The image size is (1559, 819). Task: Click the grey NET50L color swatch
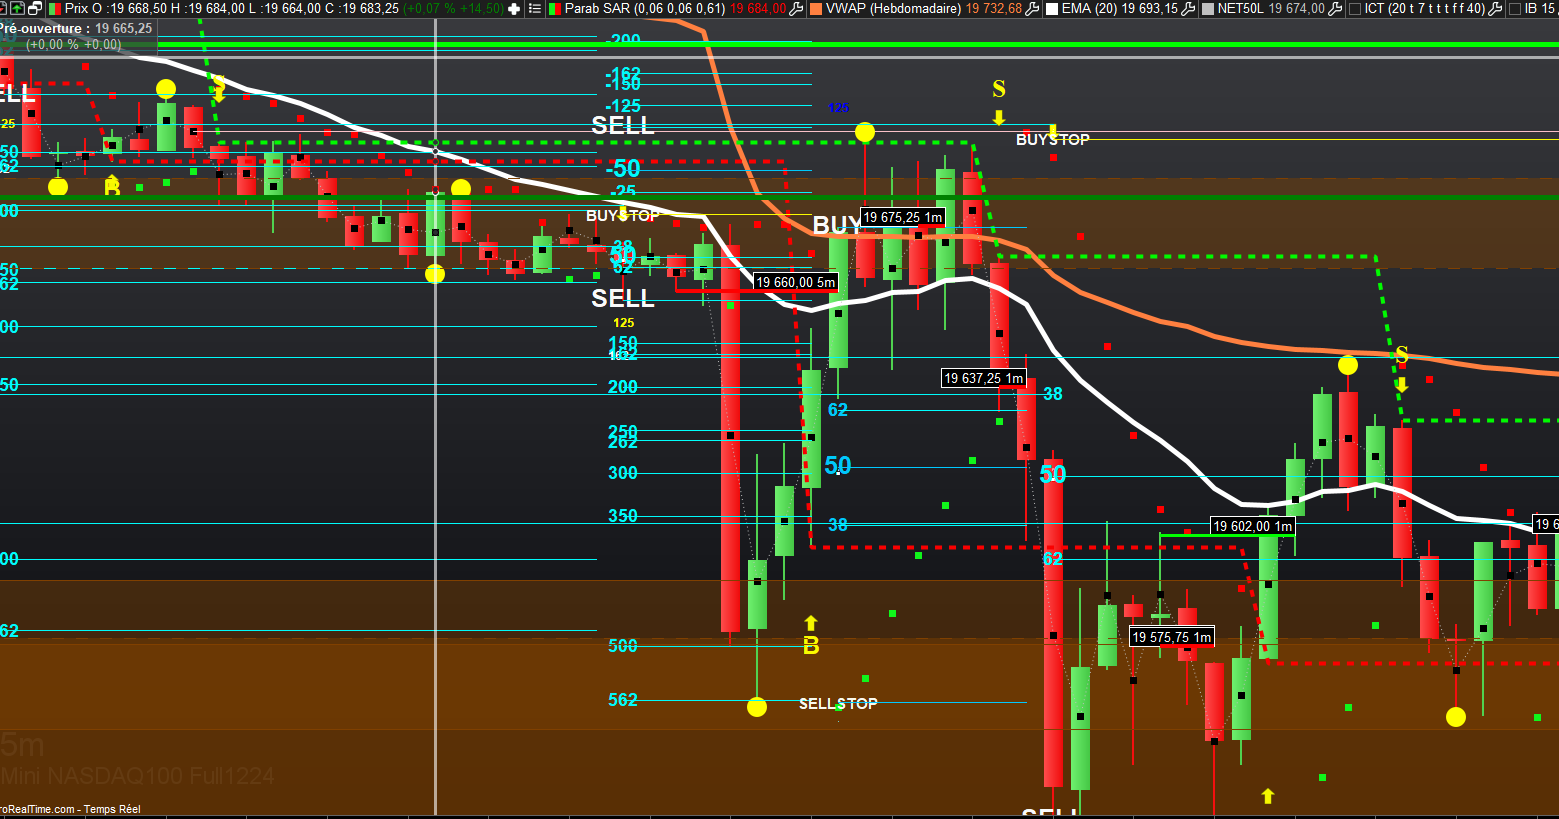click(1207, 8)
